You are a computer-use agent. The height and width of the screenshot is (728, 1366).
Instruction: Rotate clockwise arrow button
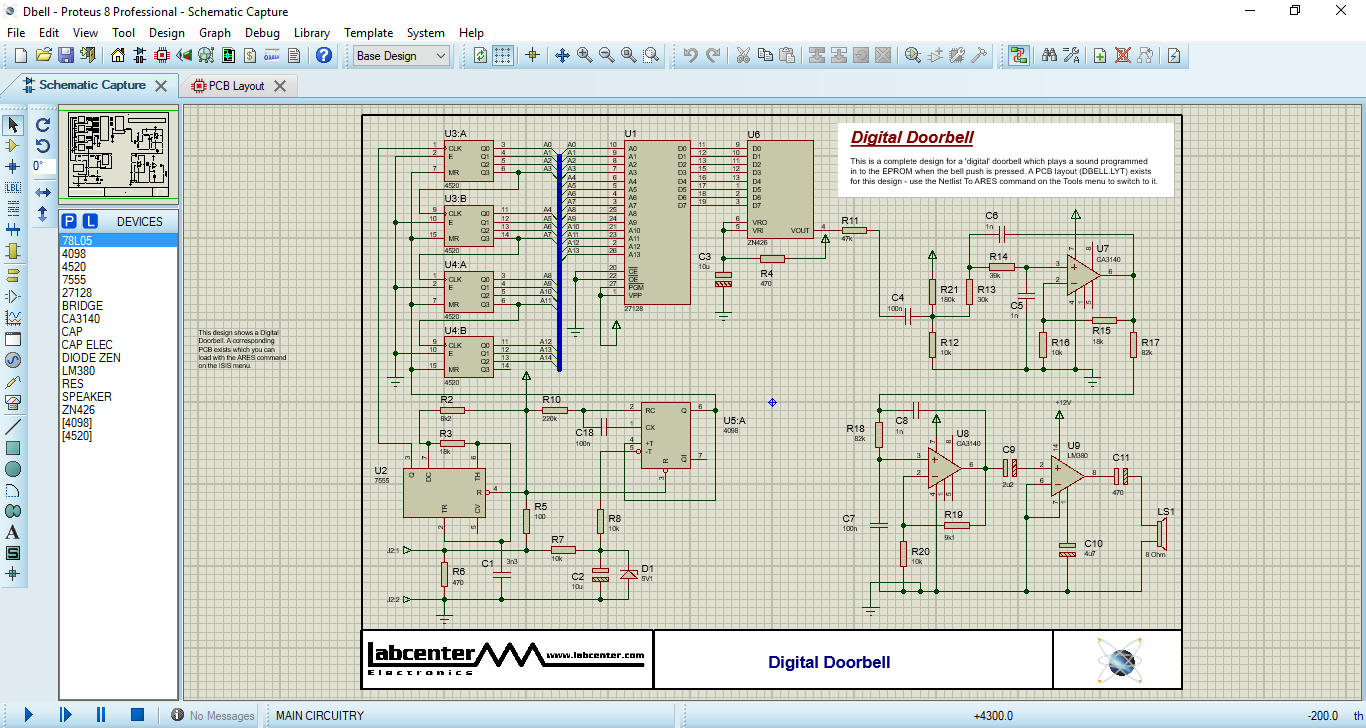[x=43, y=125]
